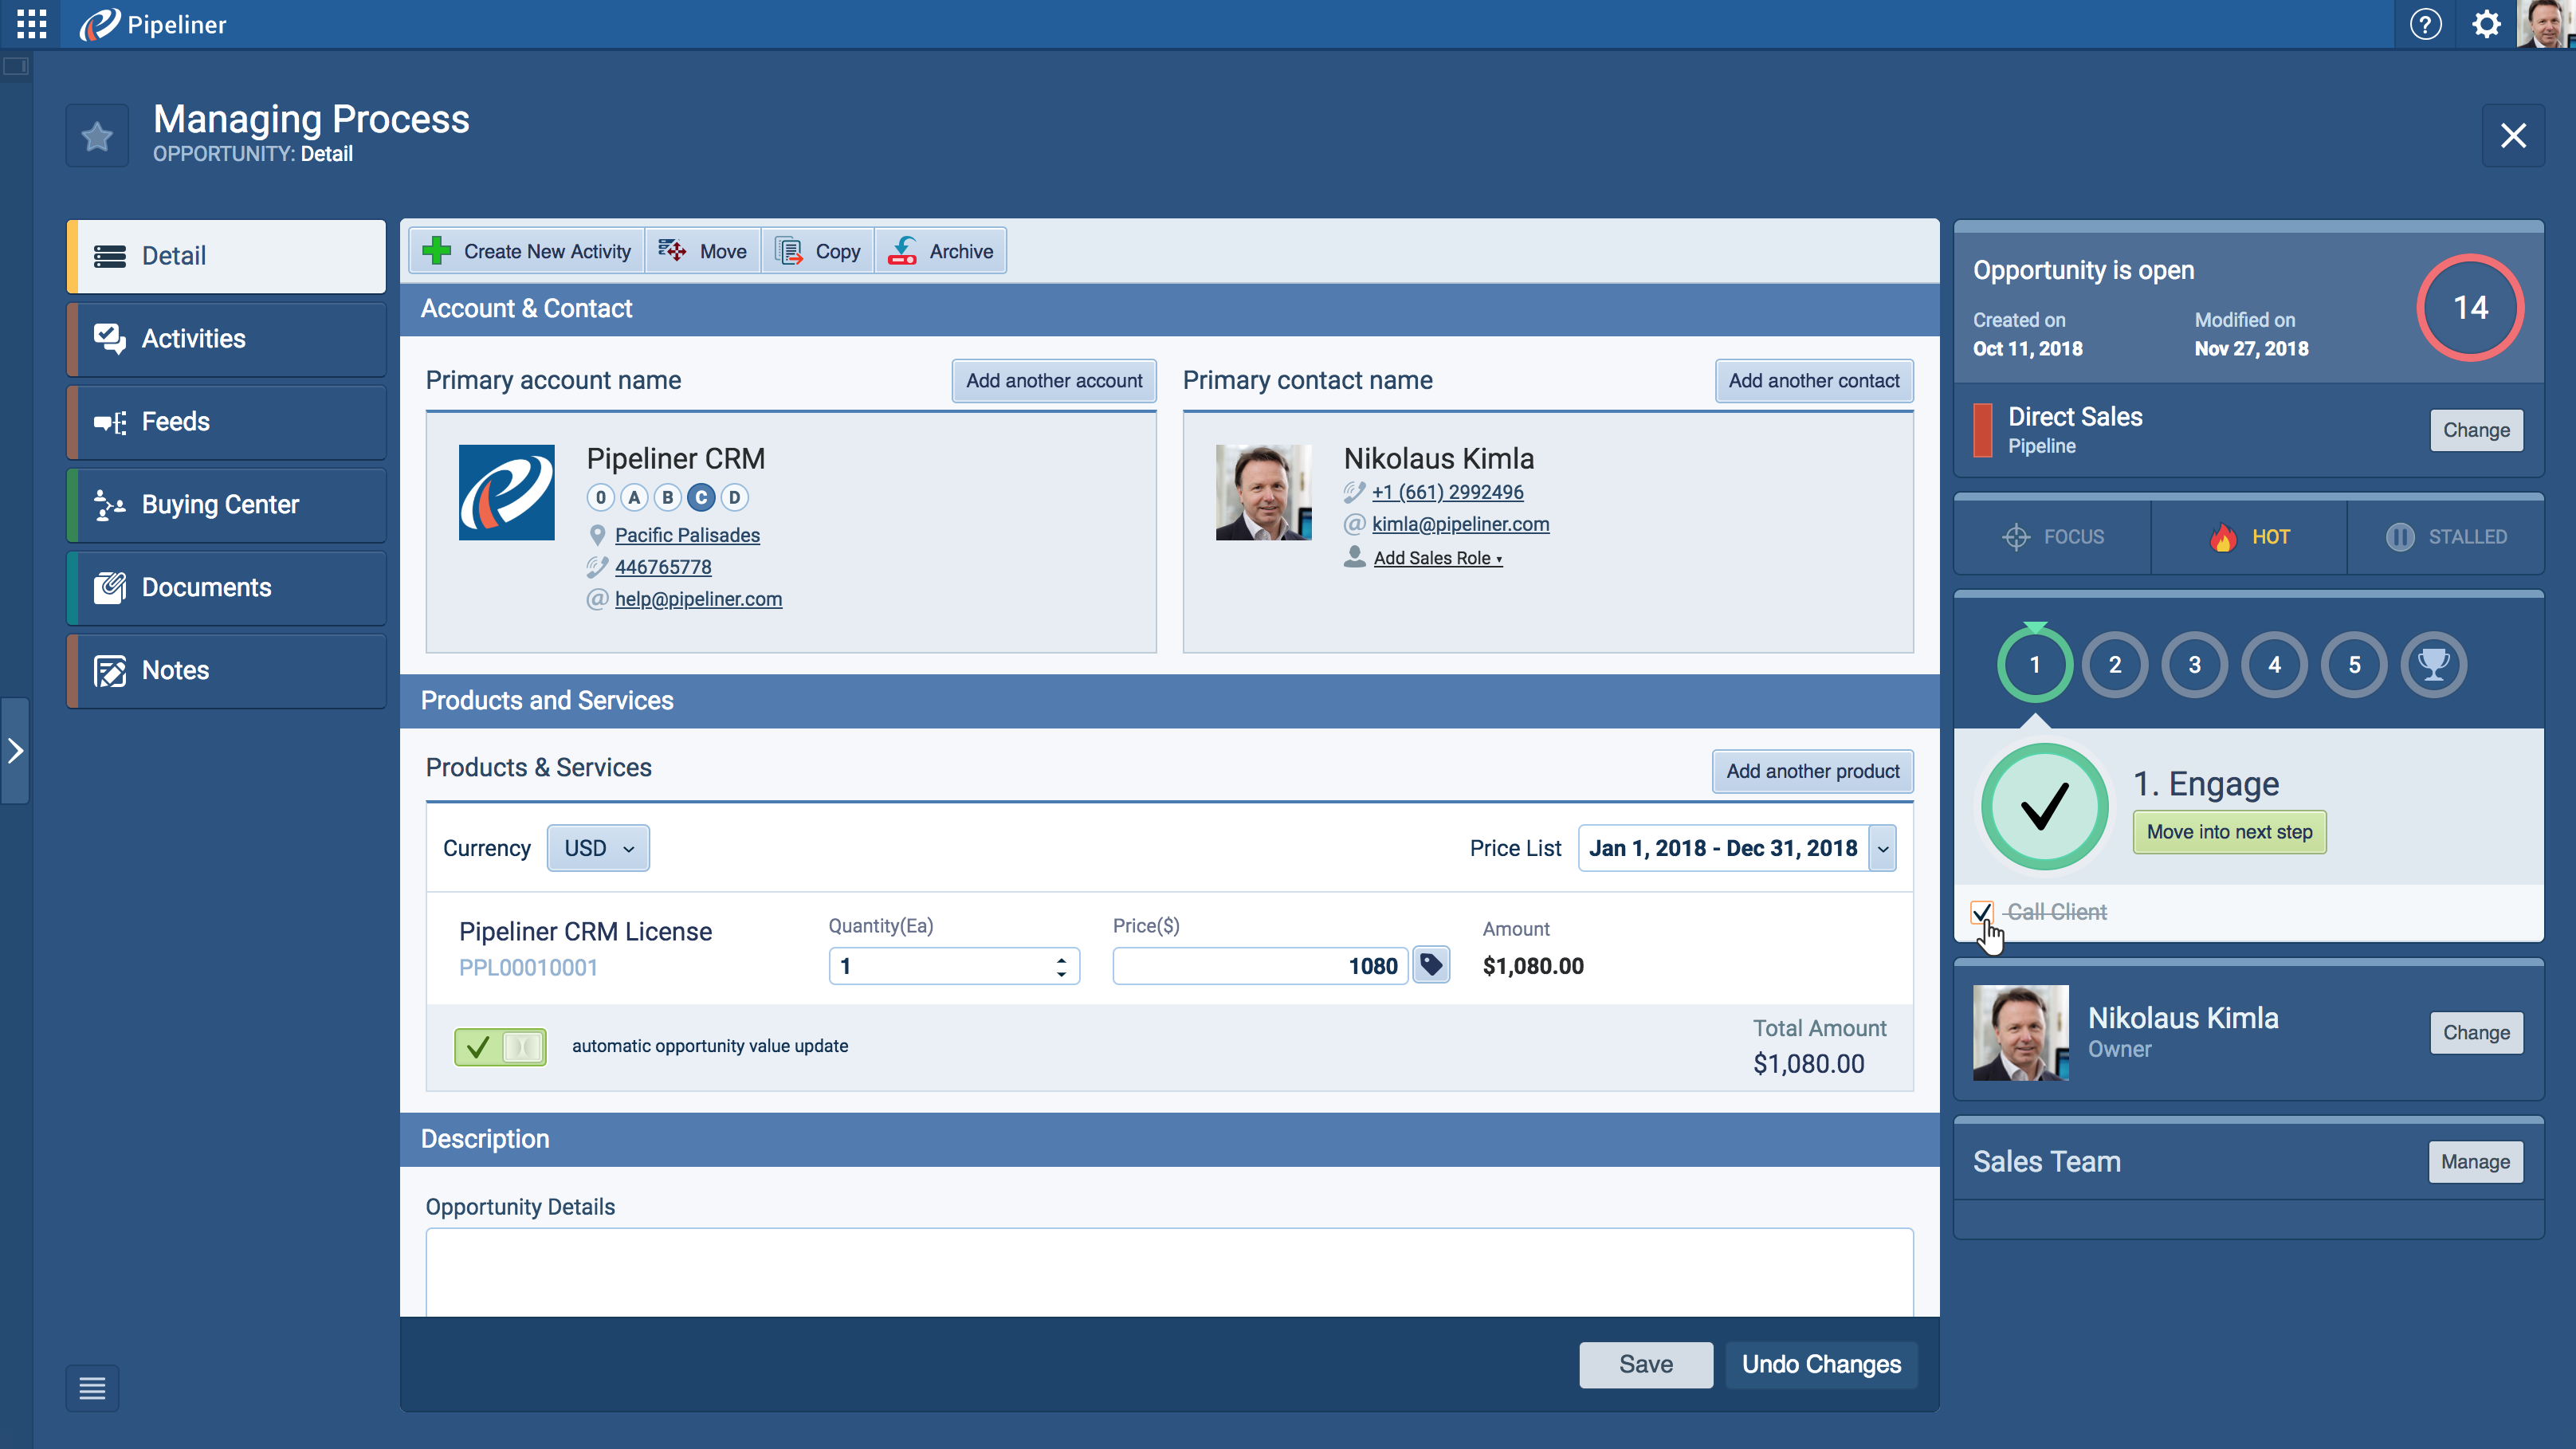Click the Archive toolbar button
Screen dimensions: 2576x1449
941,251
